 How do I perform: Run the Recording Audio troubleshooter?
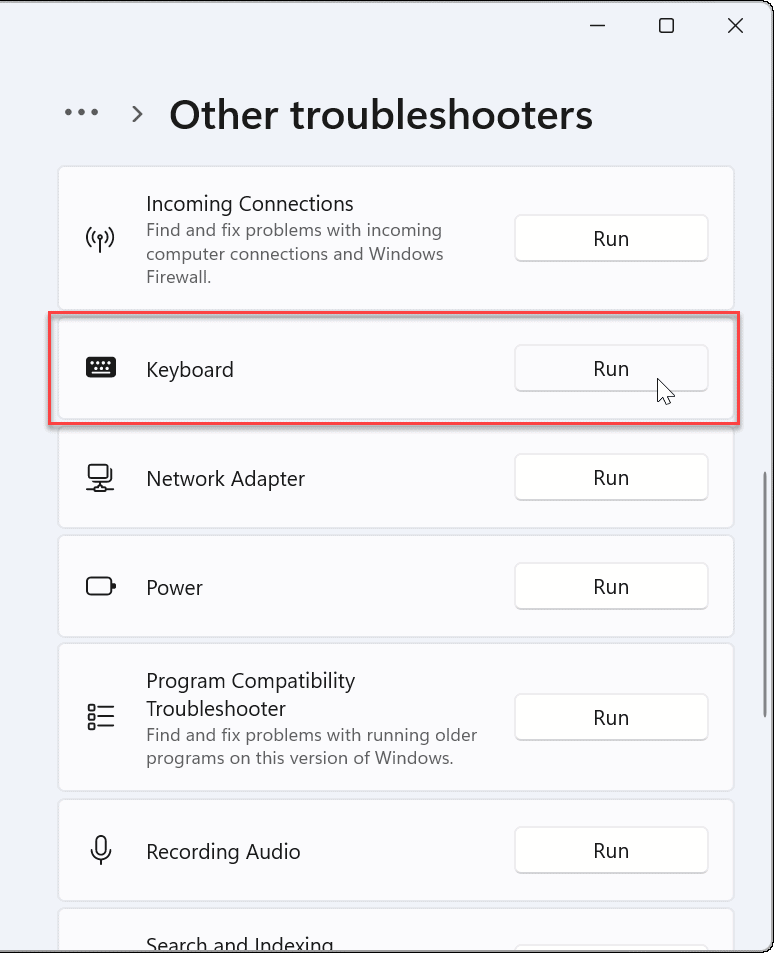[x=611, y=851]
